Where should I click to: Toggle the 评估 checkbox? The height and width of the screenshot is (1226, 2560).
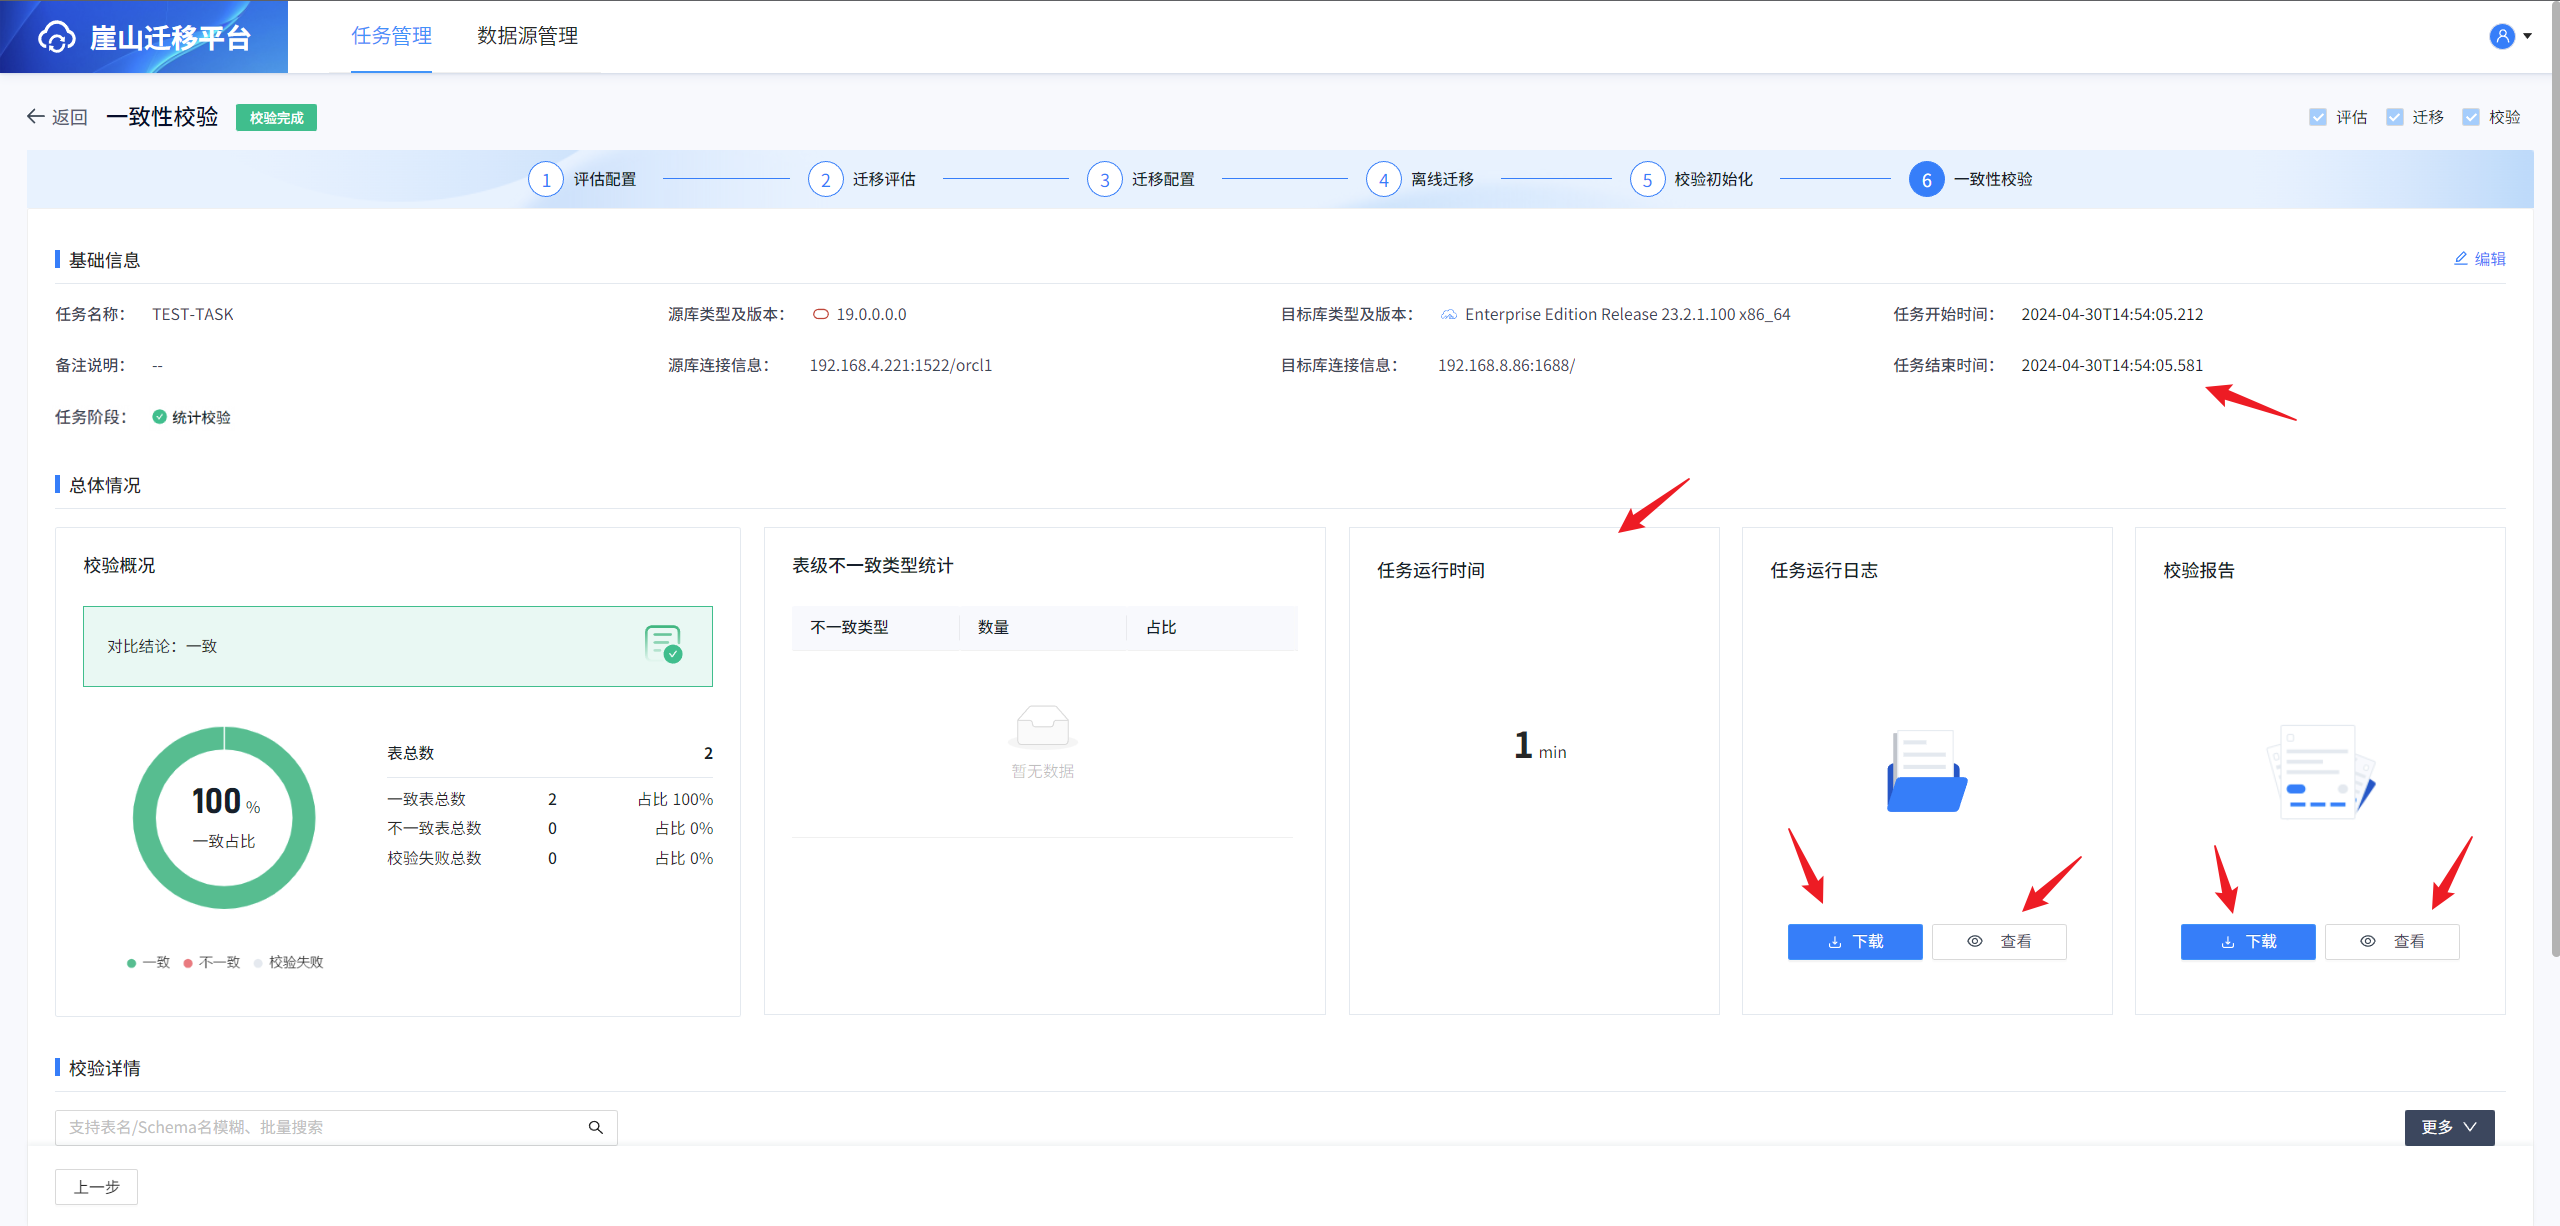tap(2318, 117)
